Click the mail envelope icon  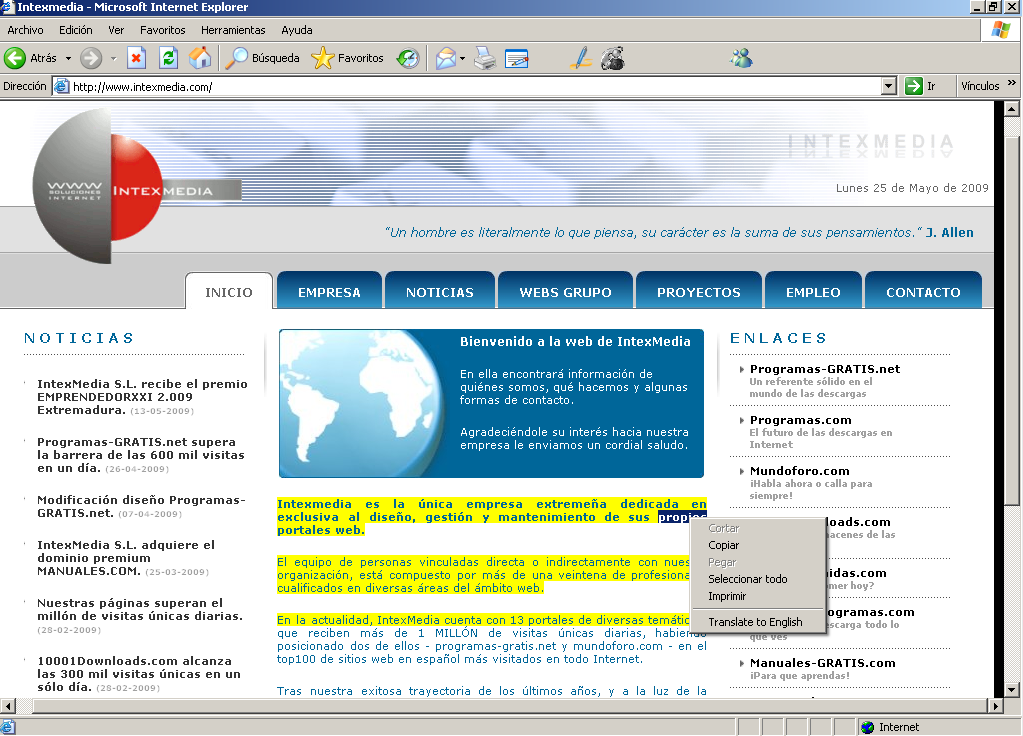(x=446, y=58)
